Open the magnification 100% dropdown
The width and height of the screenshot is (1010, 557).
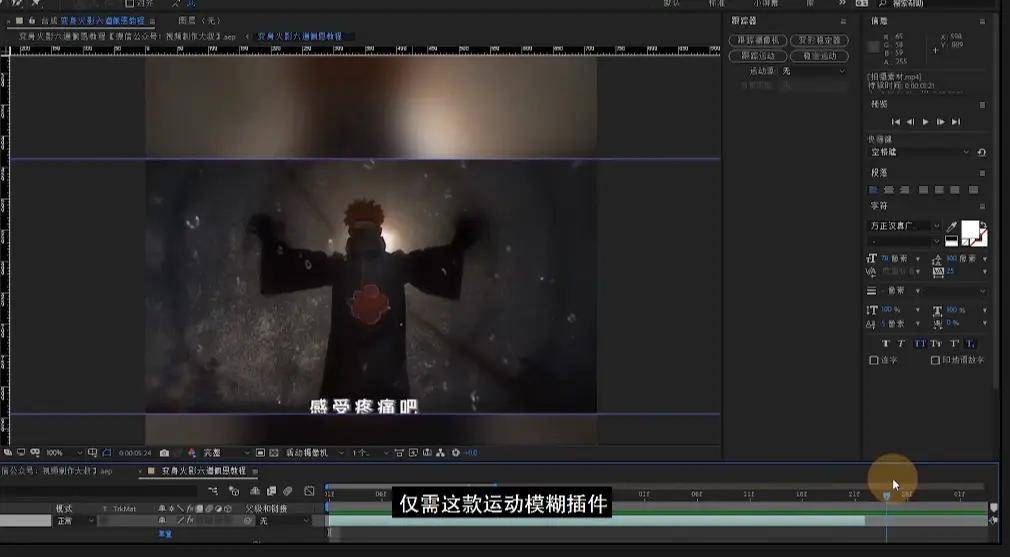(64, 453)
